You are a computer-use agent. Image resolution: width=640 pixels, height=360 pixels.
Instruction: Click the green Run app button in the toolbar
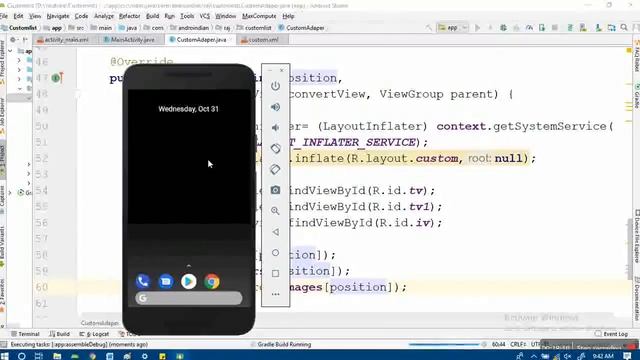[477, 28]
